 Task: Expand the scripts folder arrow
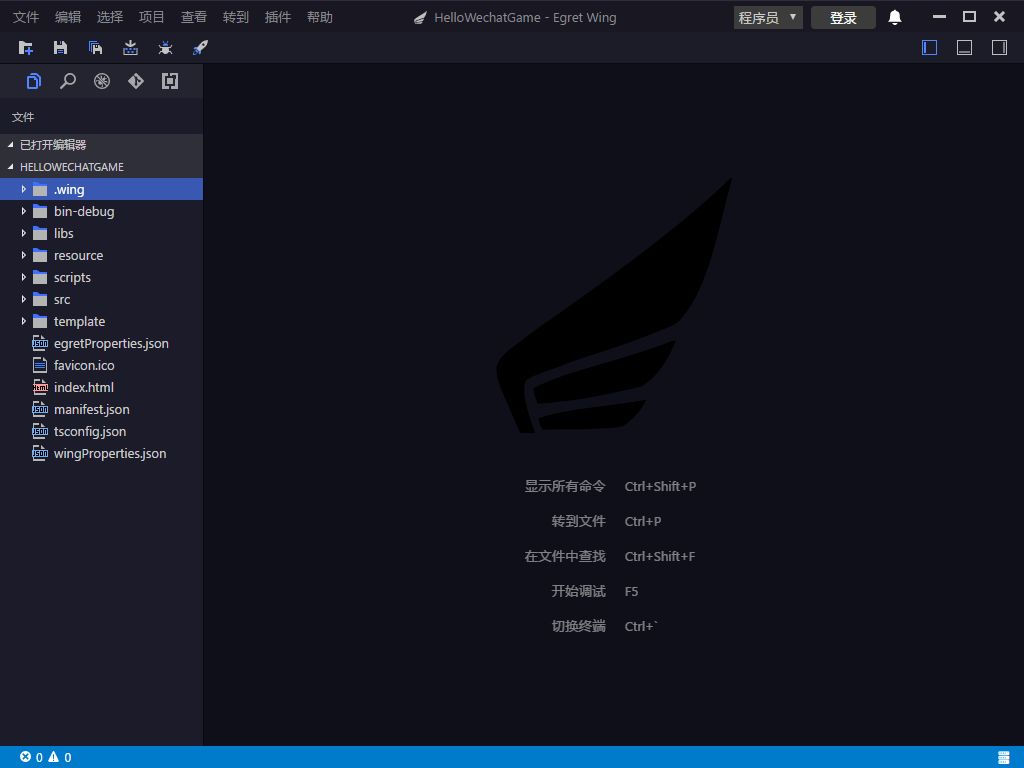[x=24, y=277]
